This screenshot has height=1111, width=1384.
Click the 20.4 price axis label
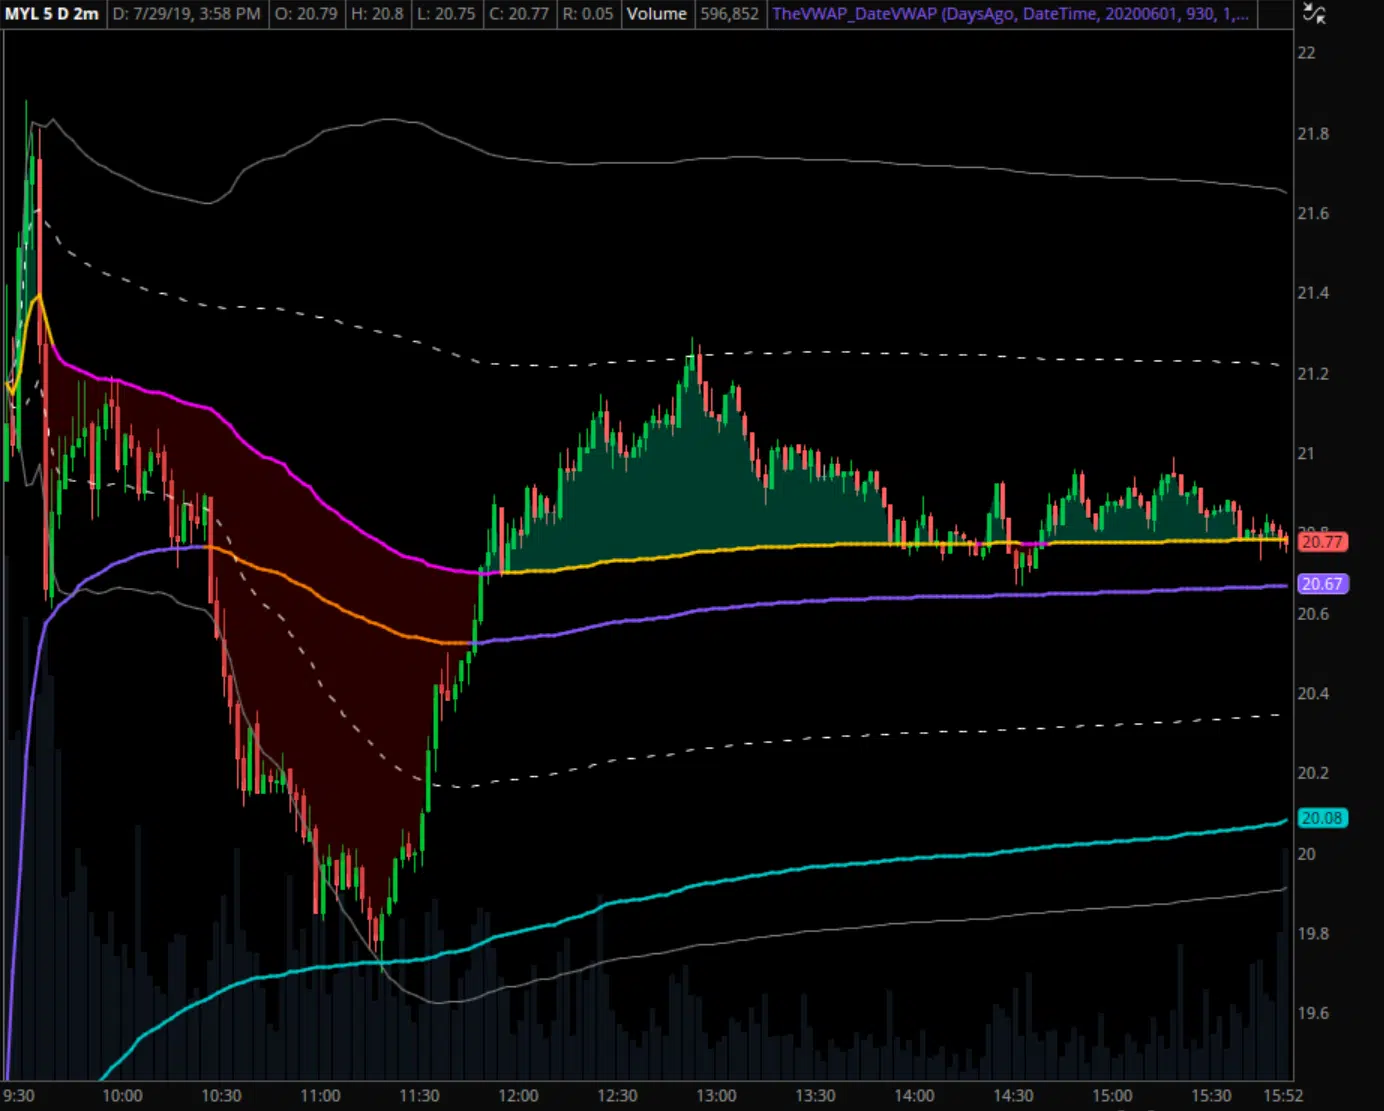point(1313,694)
